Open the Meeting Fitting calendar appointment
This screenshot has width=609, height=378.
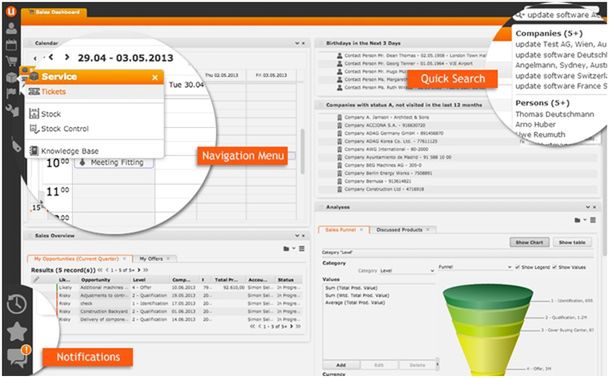[x=113, y=162]
